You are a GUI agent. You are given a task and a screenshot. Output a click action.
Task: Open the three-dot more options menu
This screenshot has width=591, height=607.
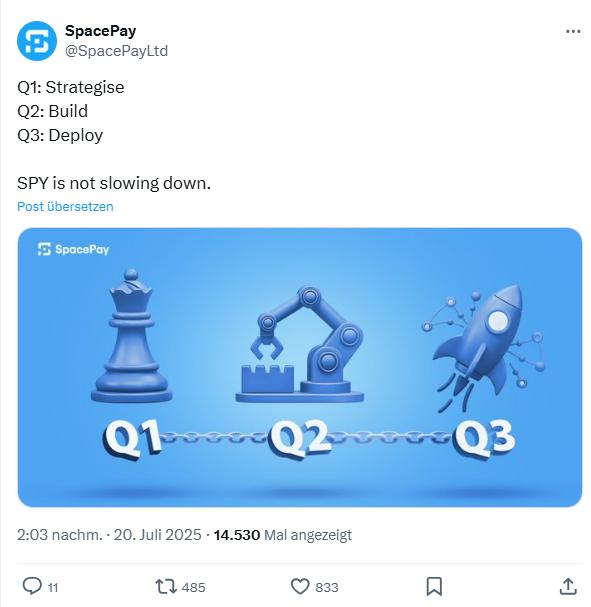coord(573,31)
